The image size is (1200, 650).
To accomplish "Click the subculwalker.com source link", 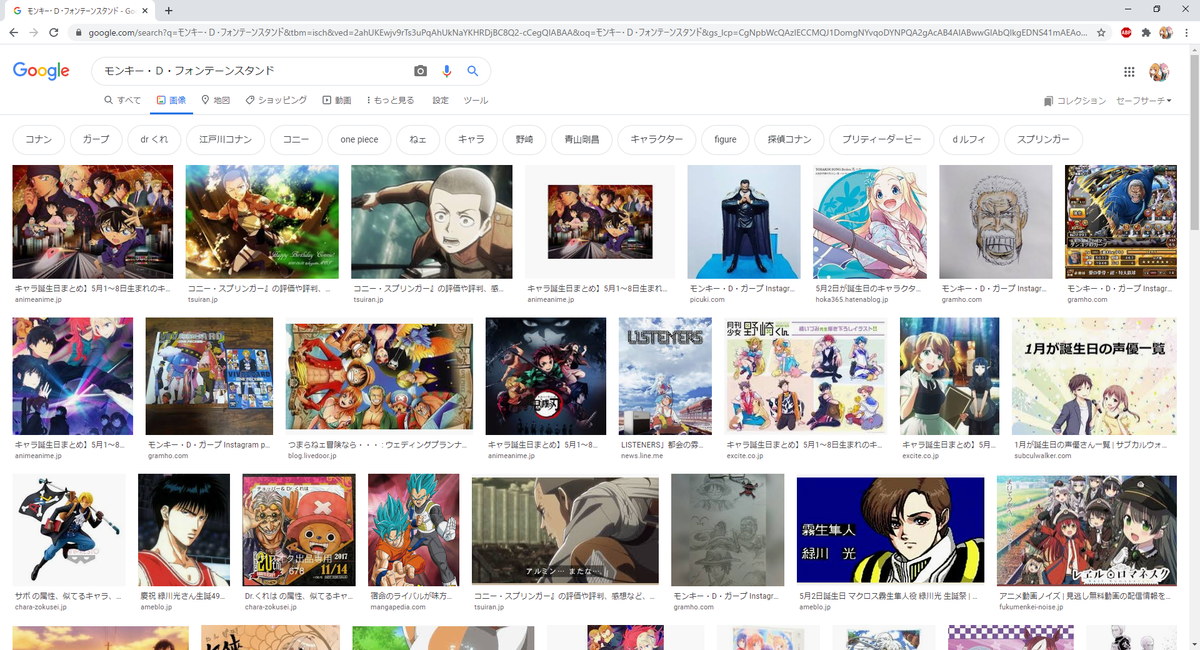I will [x=1042, y=455].
